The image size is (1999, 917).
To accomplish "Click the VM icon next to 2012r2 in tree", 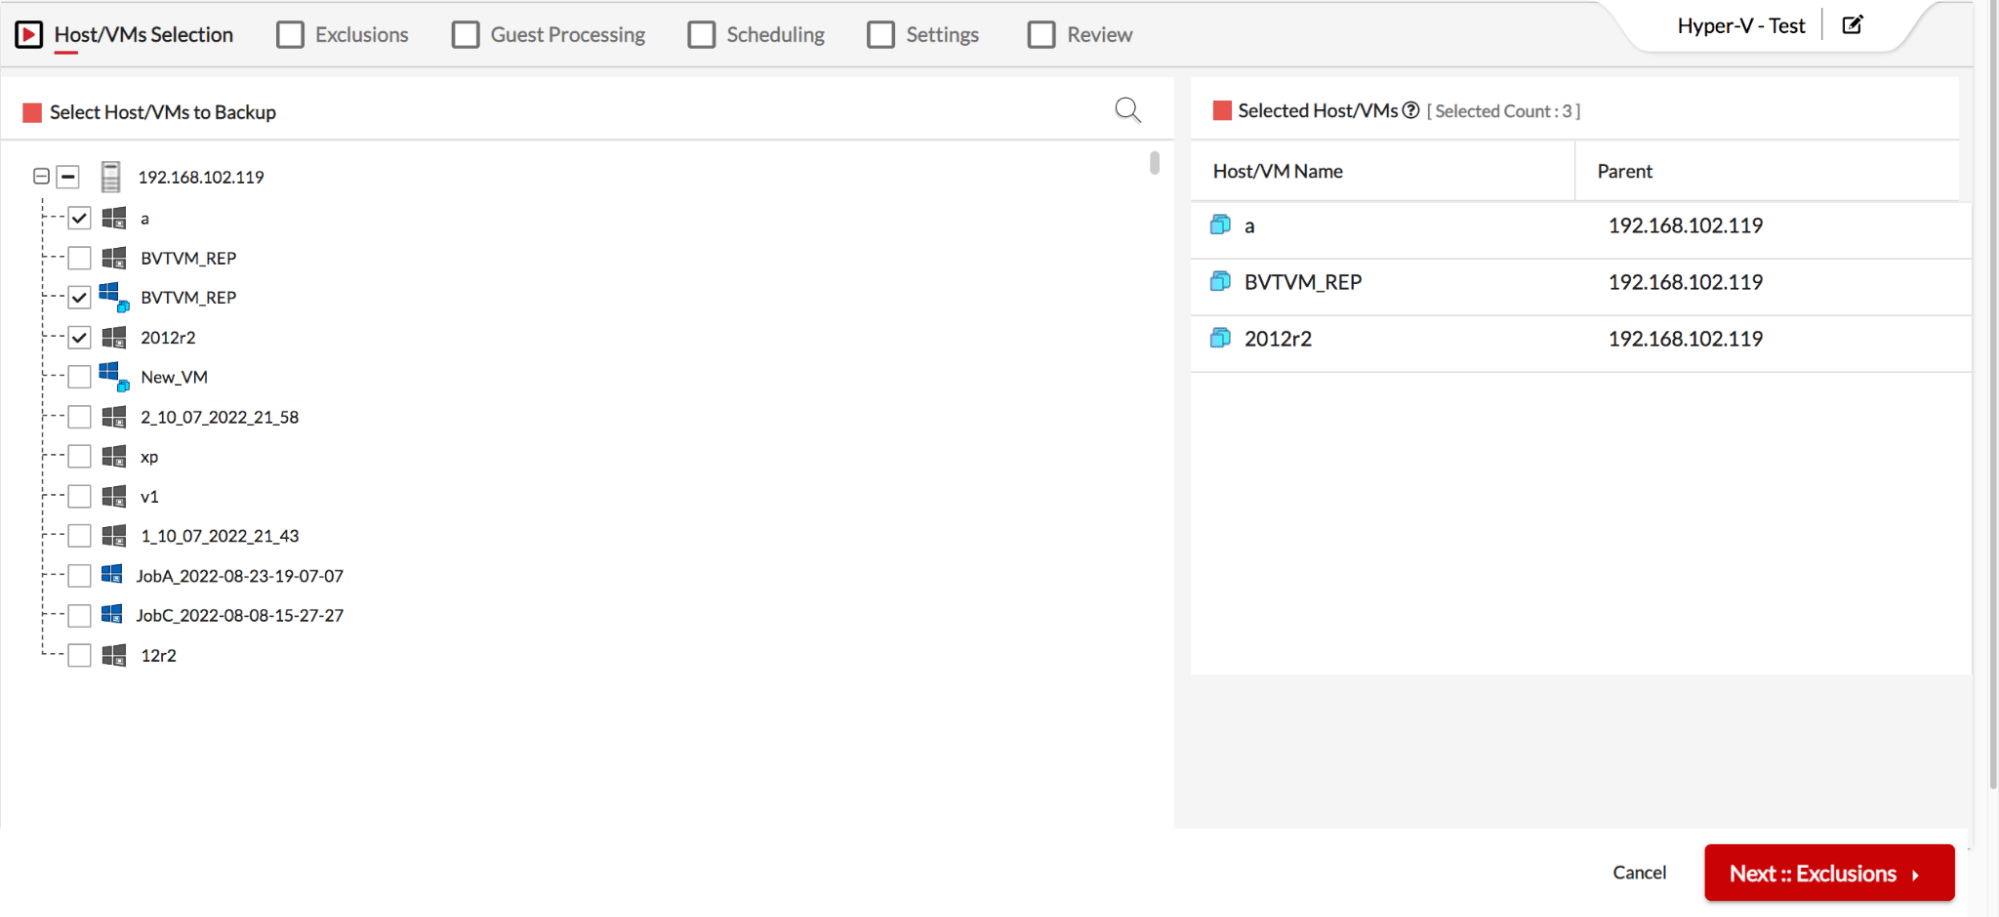I will pyautogui.click(x=114, y=337).
